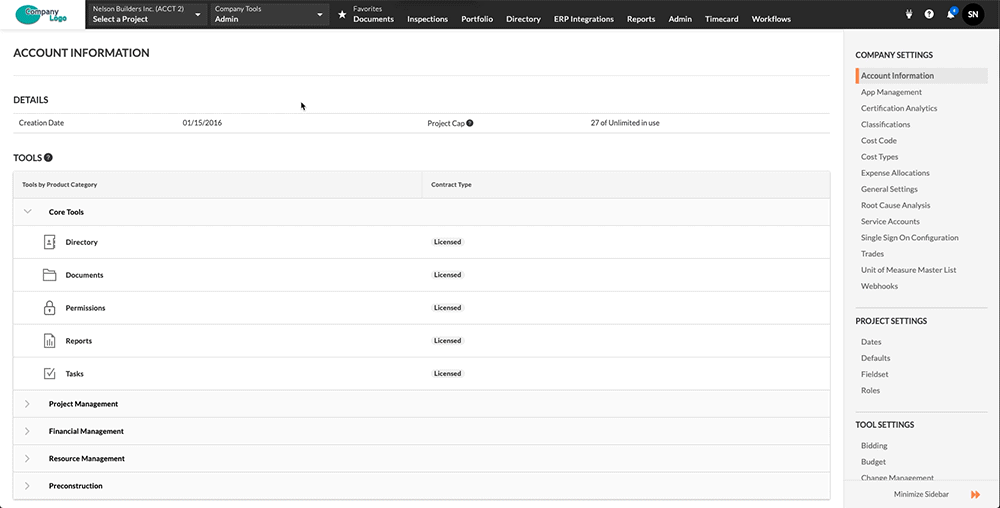Click the Tools help info icon
1000x508 pixels.
tap(48, 158)
